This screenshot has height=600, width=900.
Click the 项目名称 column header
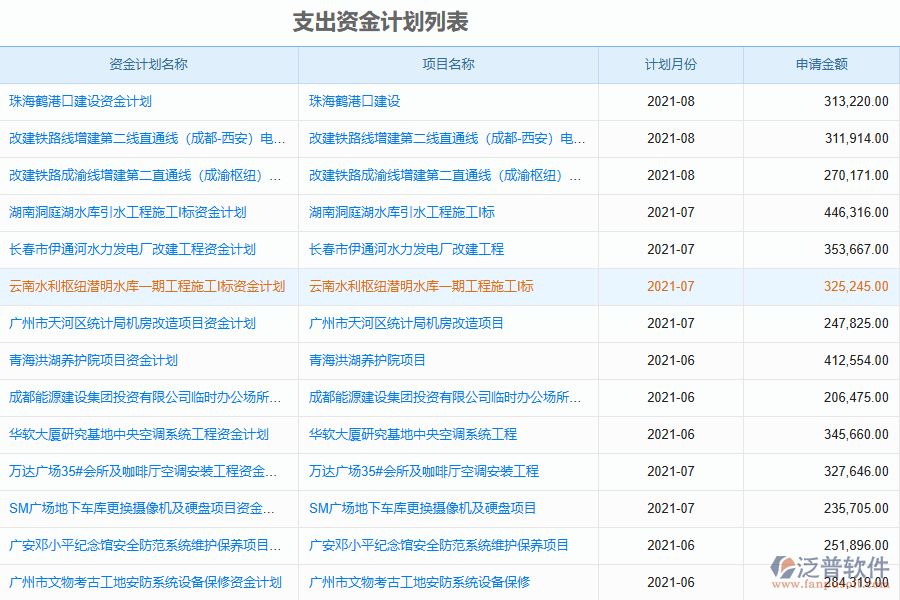447,64
